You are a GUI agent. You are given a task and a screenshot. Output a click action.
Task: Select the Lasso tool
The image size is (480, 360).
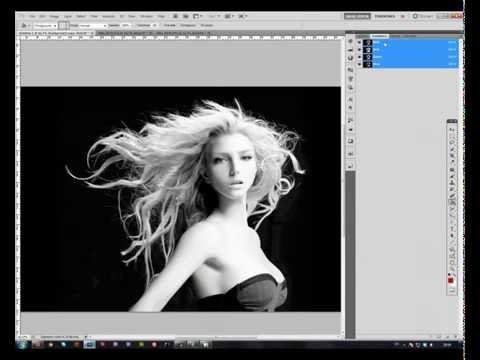click(452, 142)
